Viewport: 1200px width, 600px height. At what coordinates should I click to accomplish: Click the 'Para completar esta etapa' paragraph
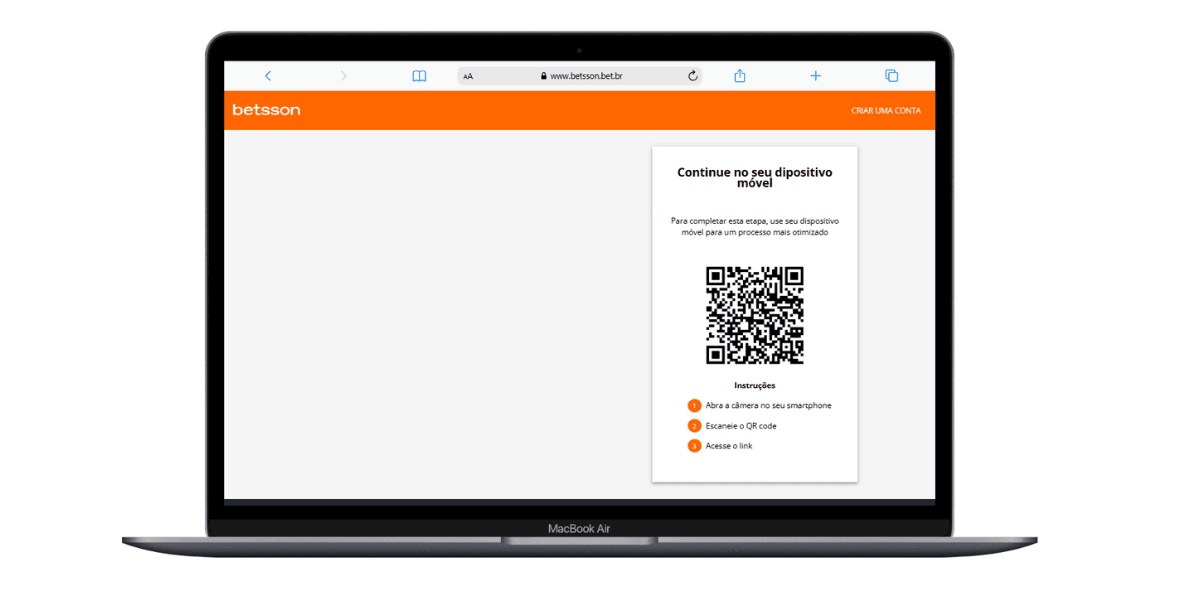click(755, 226)
